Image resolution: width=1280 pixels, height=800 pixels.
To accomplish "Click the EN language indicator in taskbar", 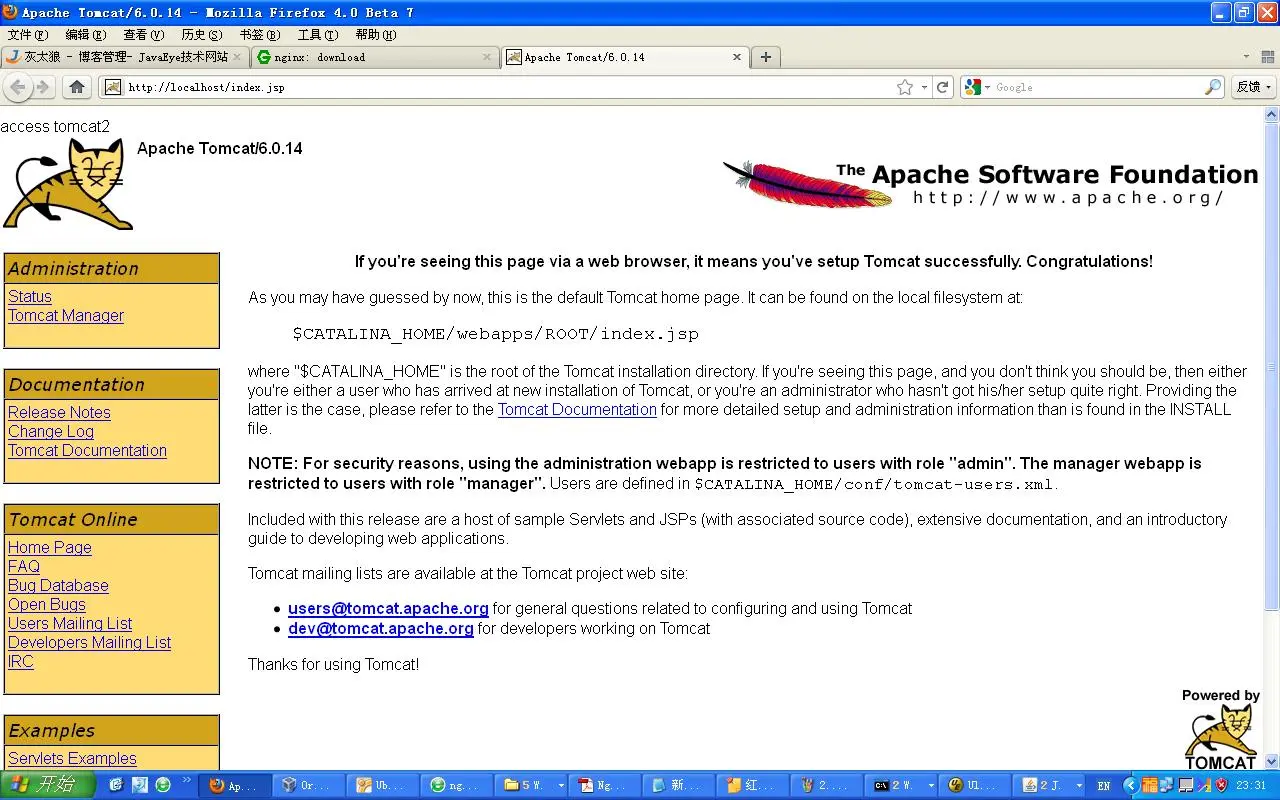I will click(x=1104, y=786).
